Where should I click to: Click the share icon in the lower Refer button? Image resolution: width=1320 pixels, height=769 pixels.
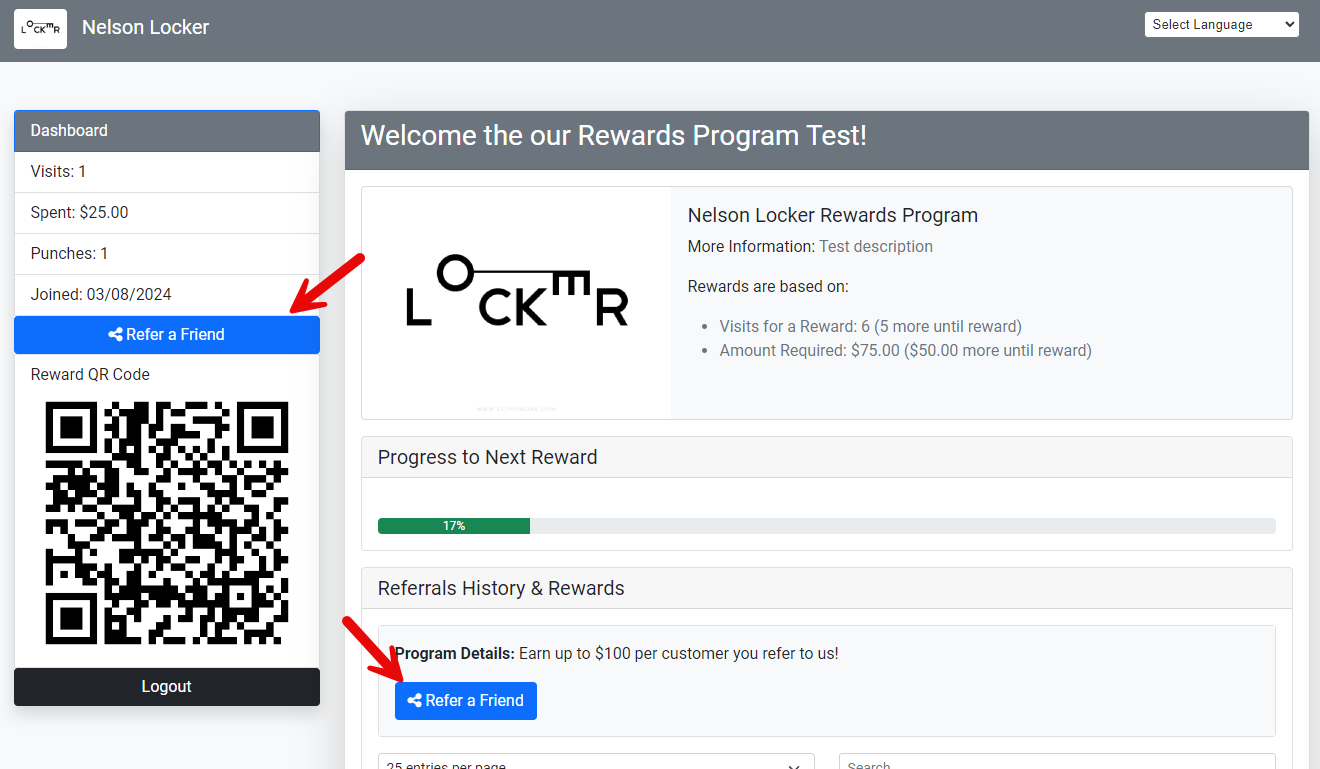pyautogui.click(x=417, y=700)
